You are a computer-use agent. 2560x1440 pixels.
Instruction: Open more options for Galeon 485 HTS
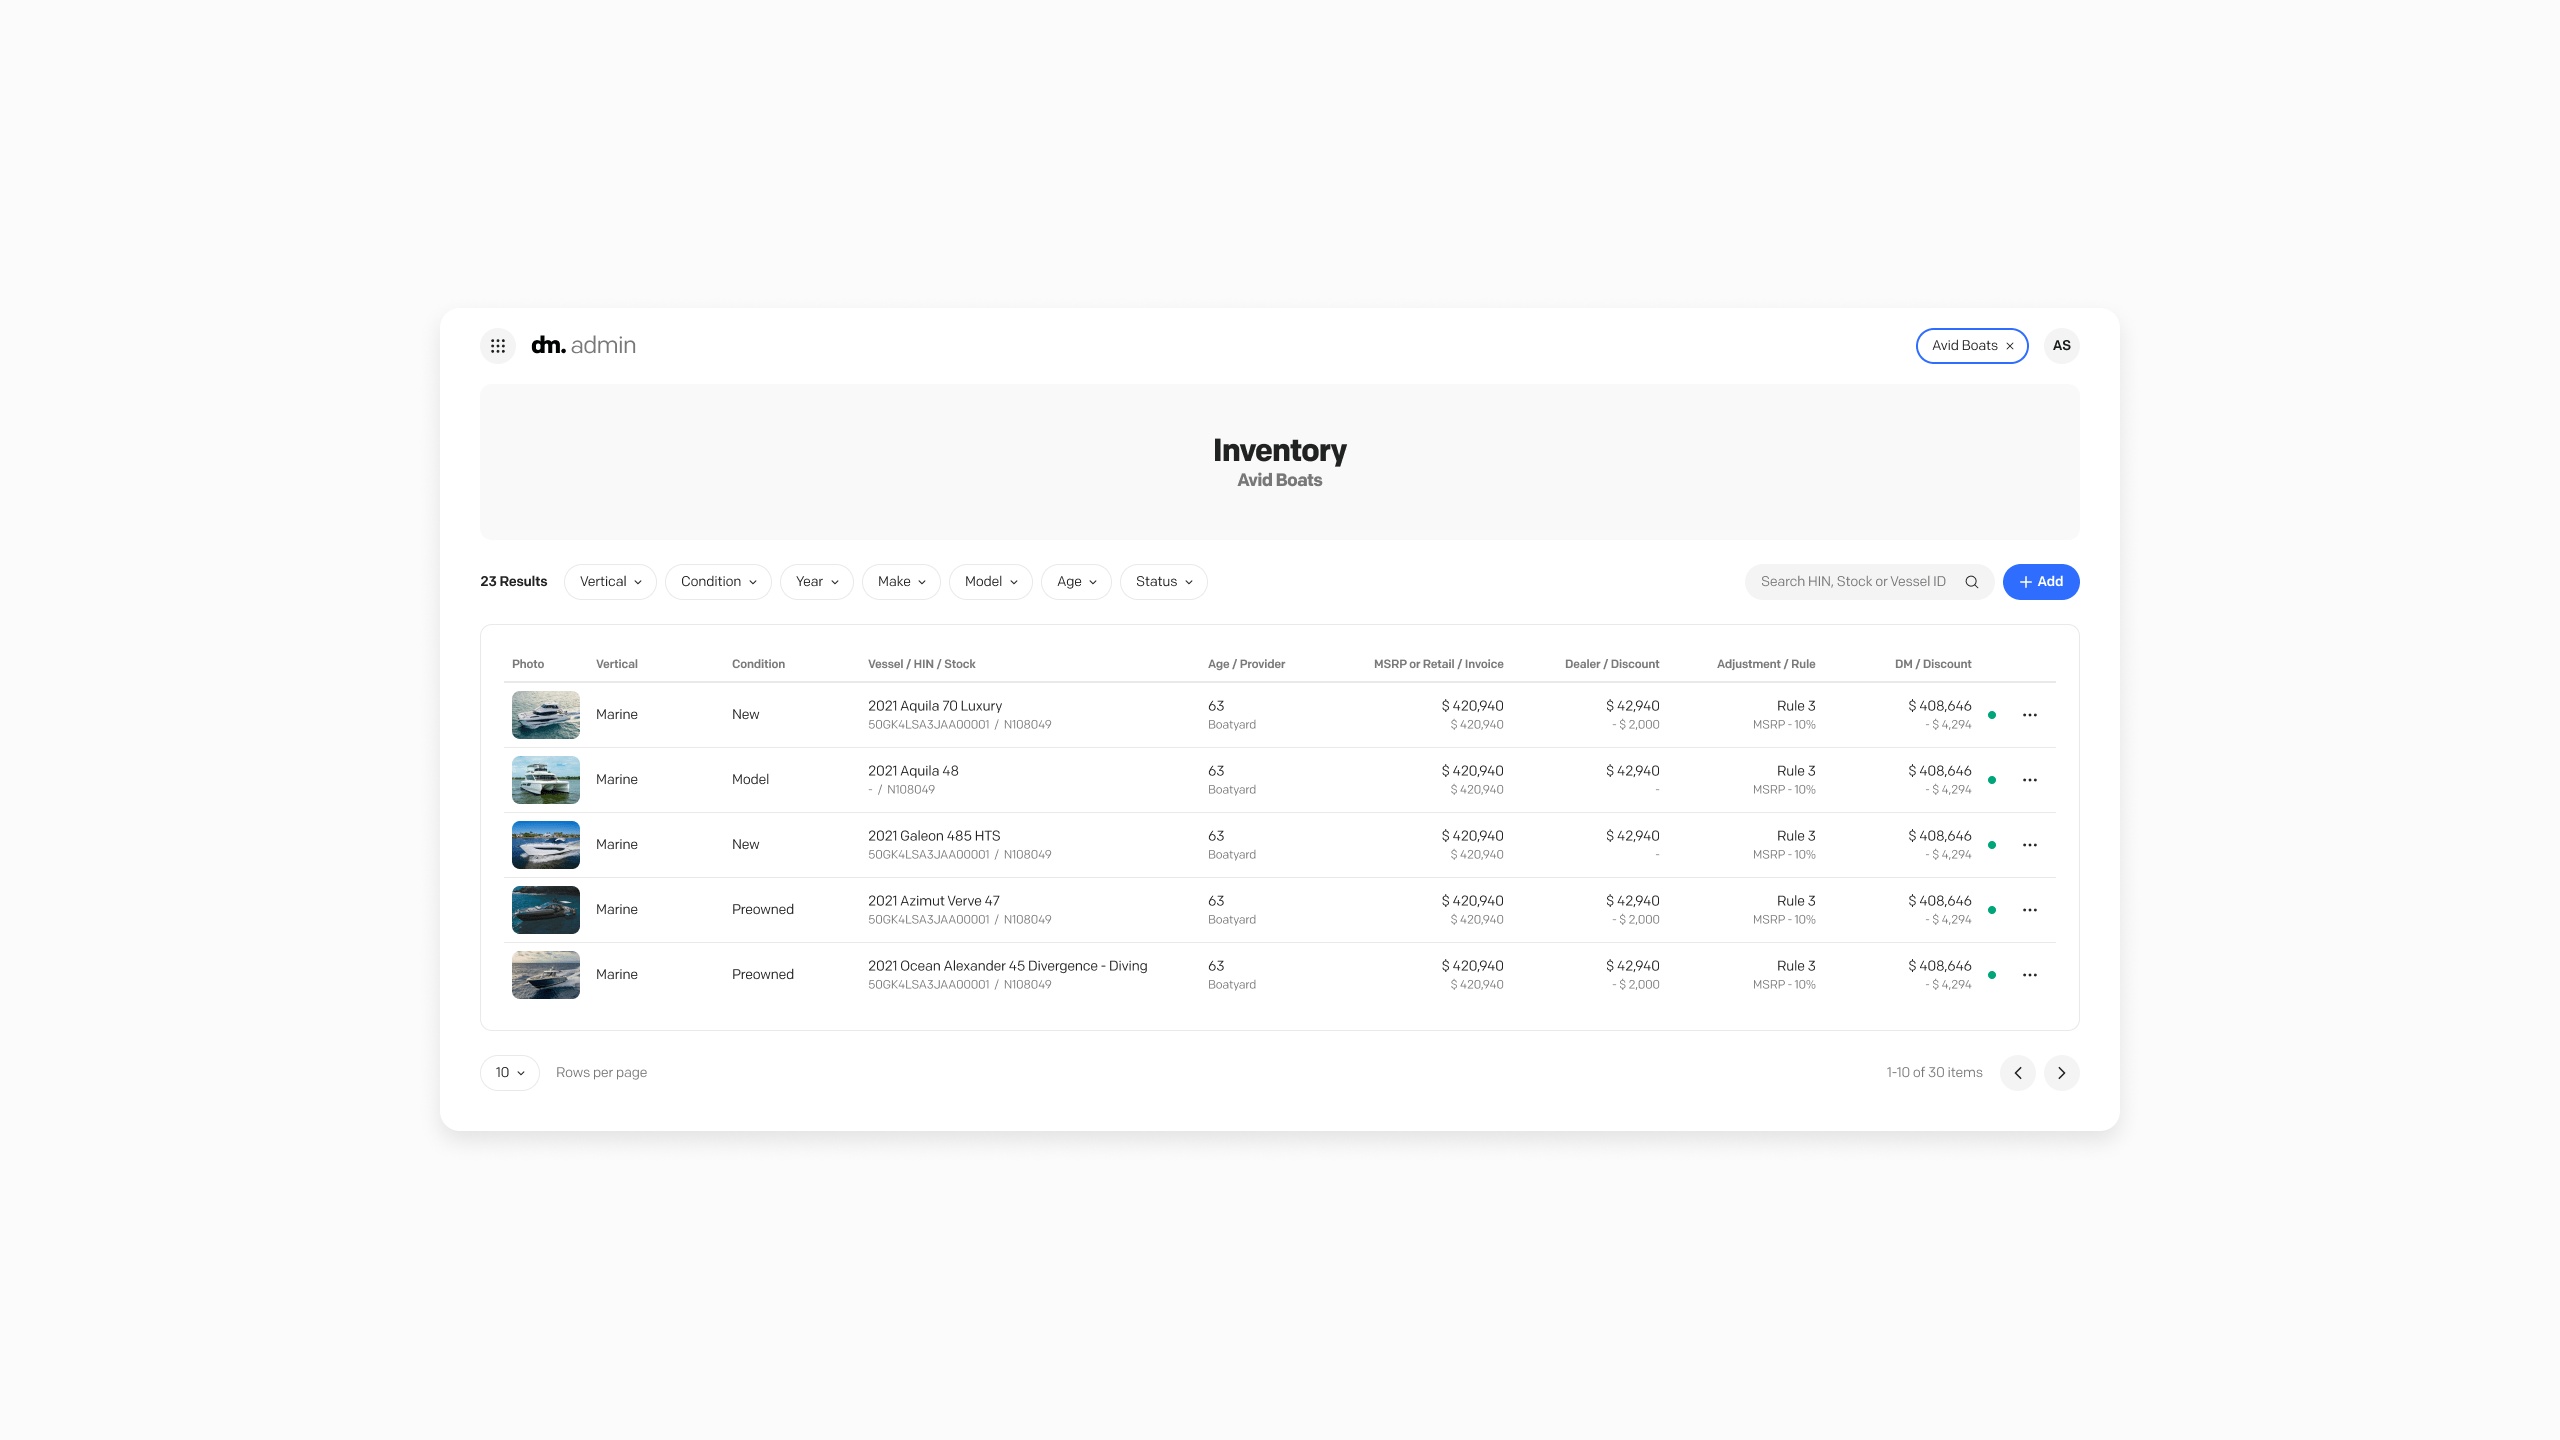click(x=2029, y=845)
